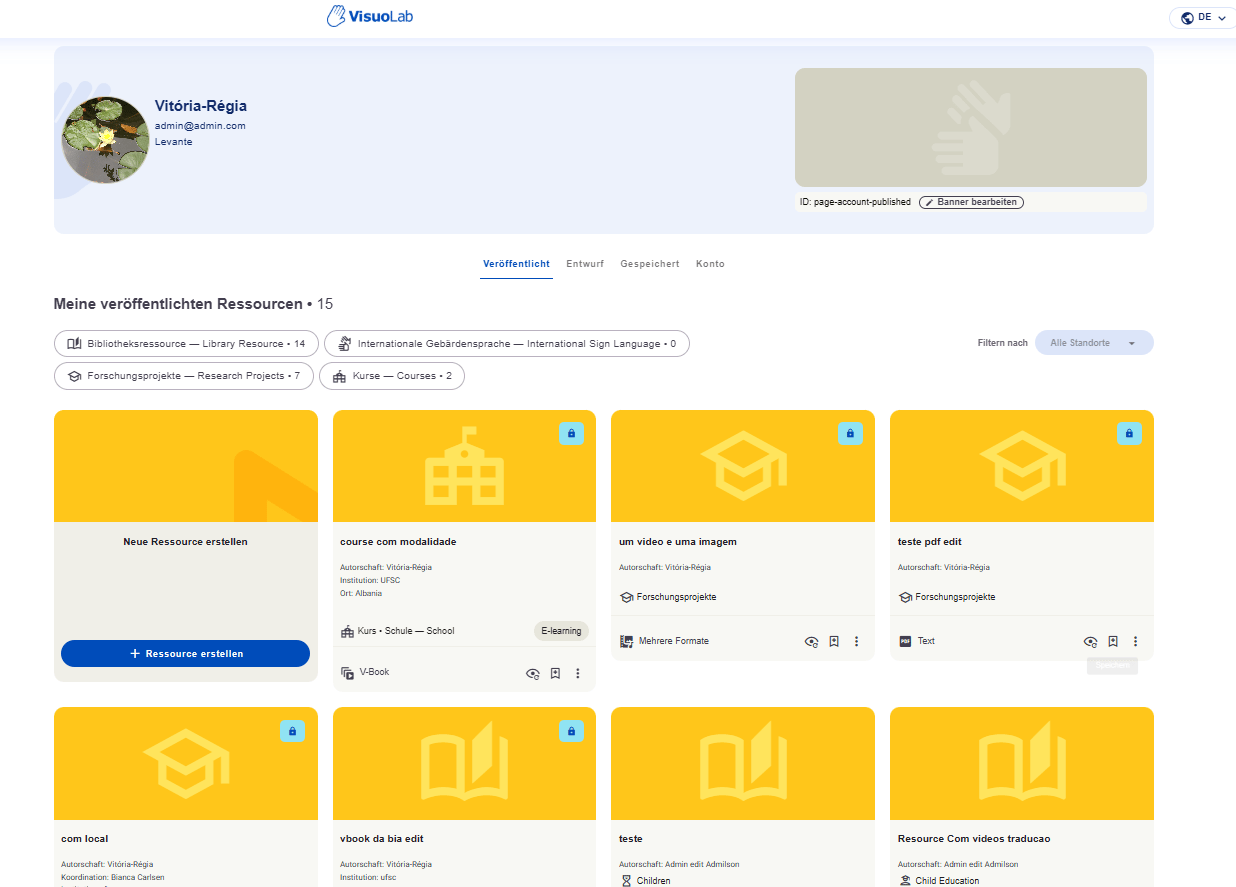Image resolution: width=1236 pixels, height=887 pixels.
Task: Click open book thumbnail of Resource Com videos traducao
Action: 1022,764
